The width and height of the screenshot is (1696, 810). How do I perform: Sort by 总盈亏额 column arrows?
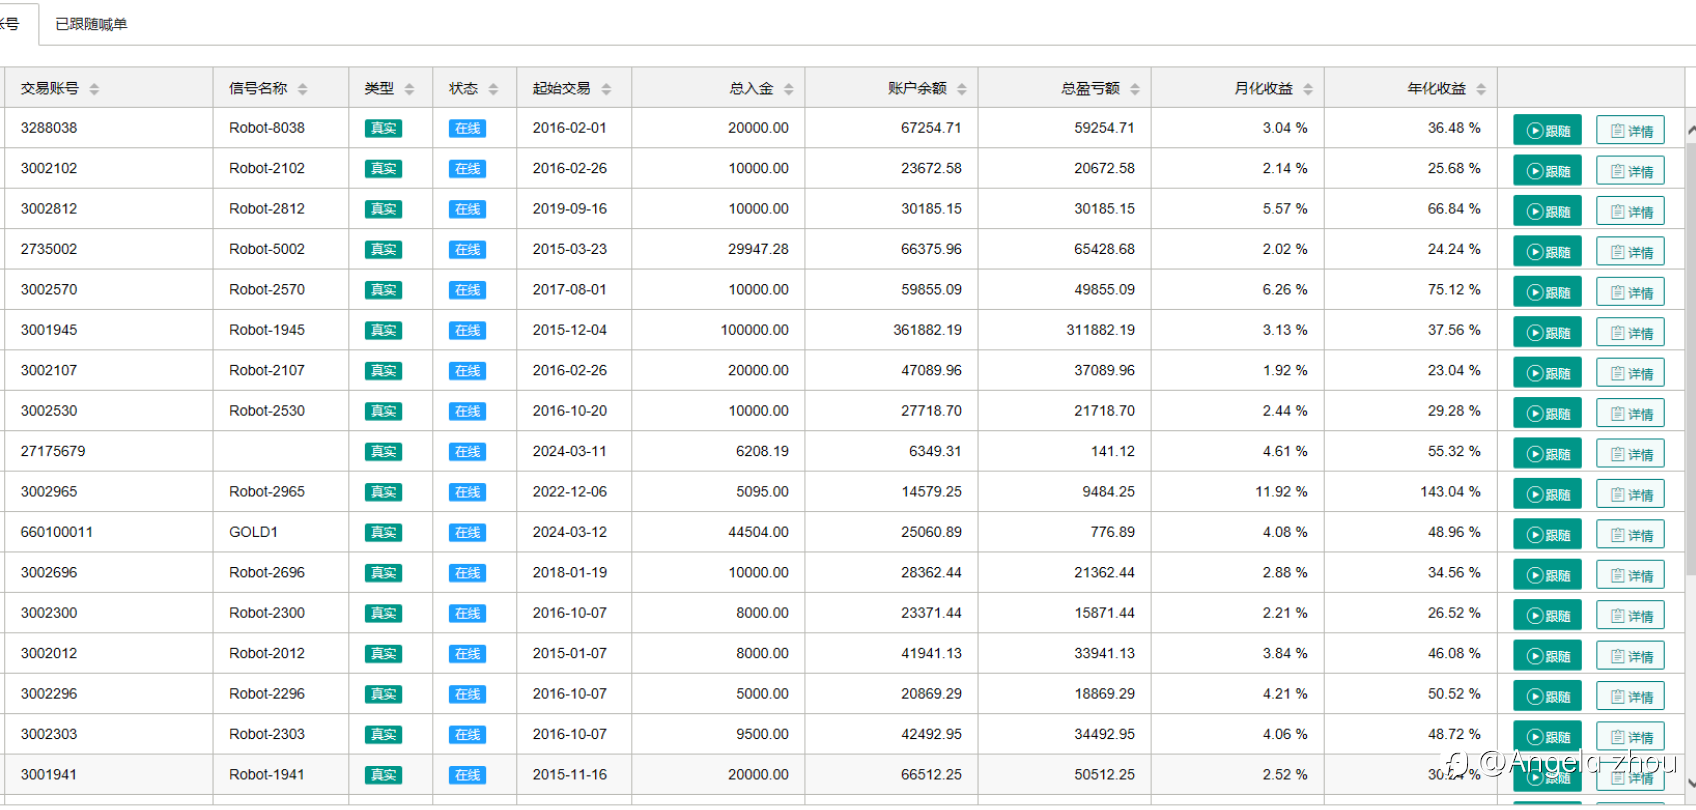coord(1134,89)
